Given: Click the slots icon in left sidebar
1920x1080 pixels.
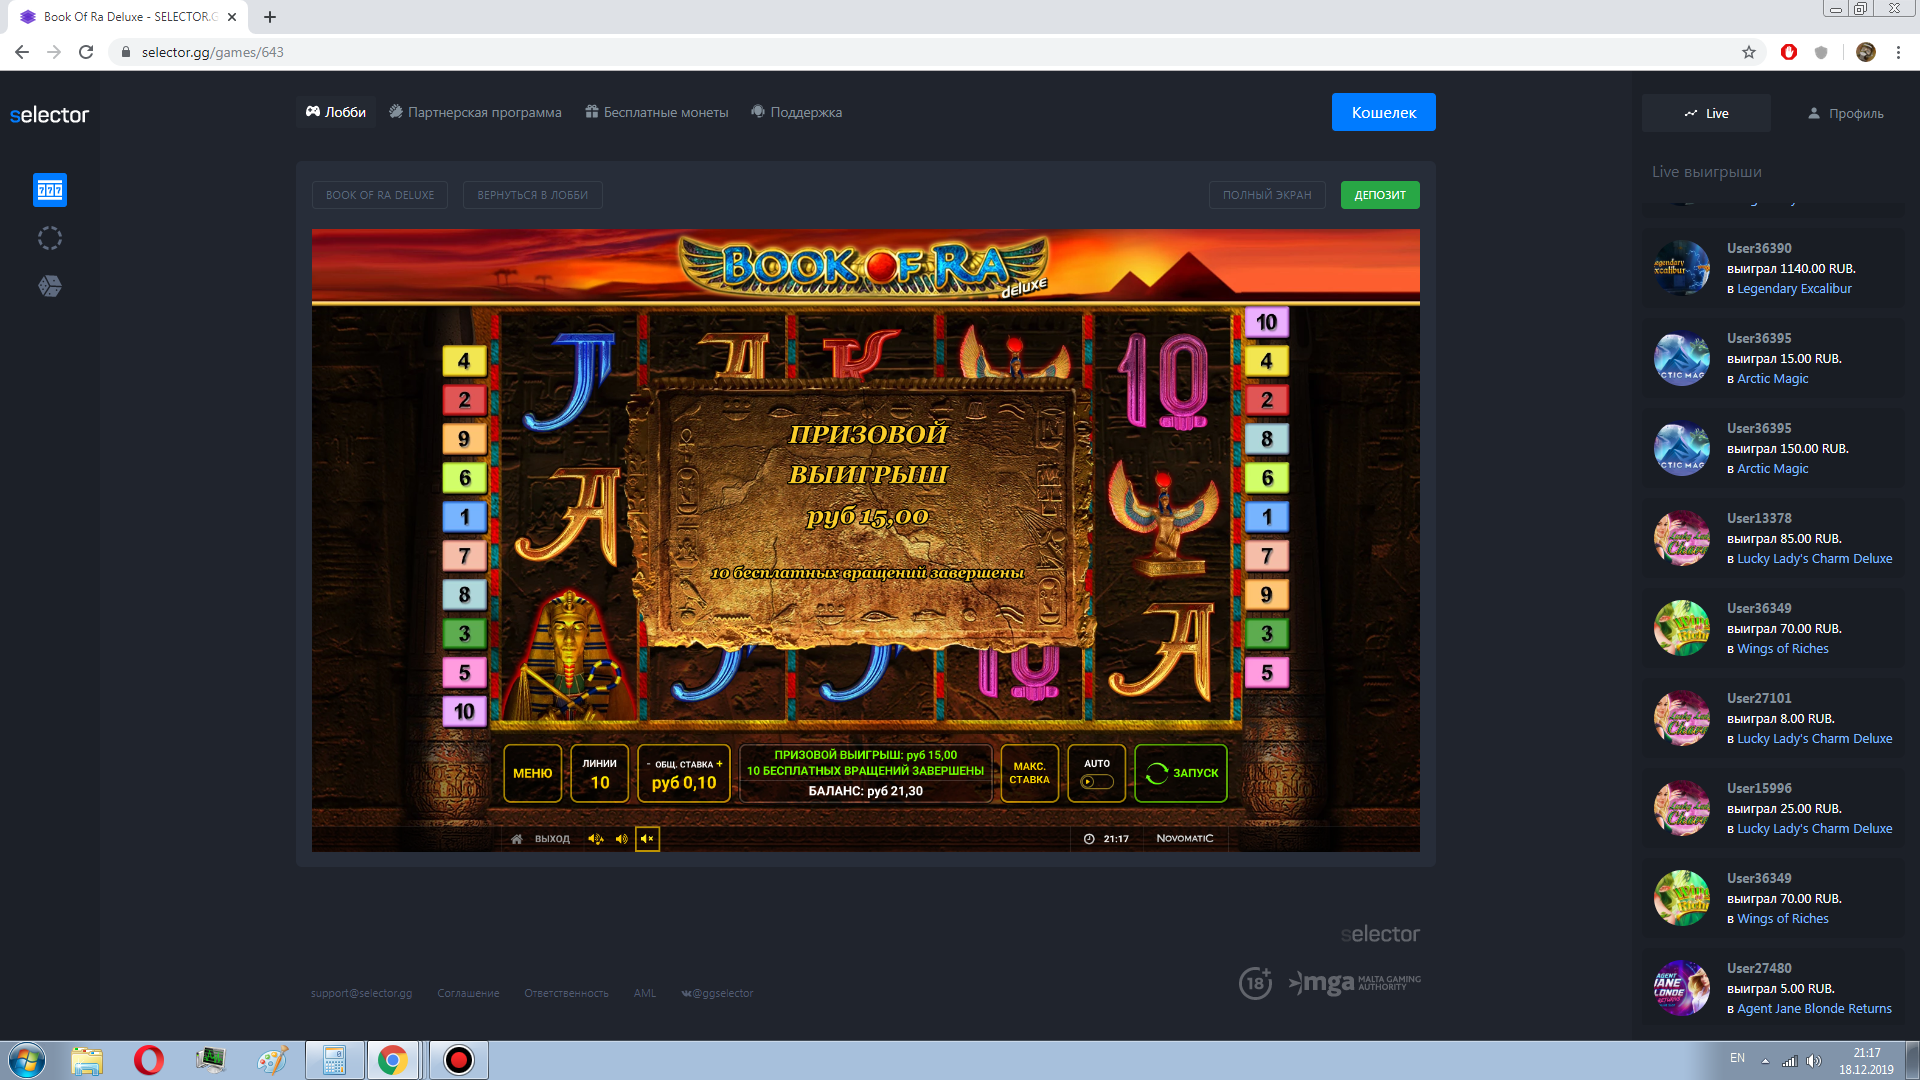Looking at the screenshot, I should coord(50,190).
